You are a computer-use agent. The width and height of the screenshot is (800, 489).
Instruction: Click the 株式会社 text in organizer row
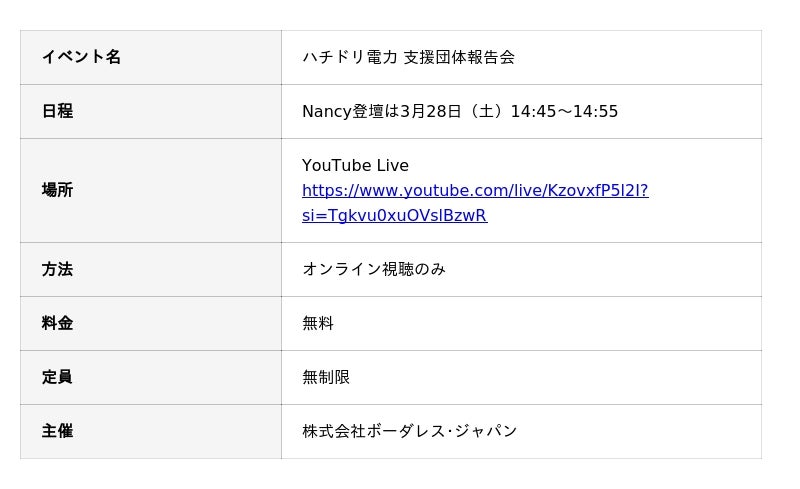[x=334, y=431]
